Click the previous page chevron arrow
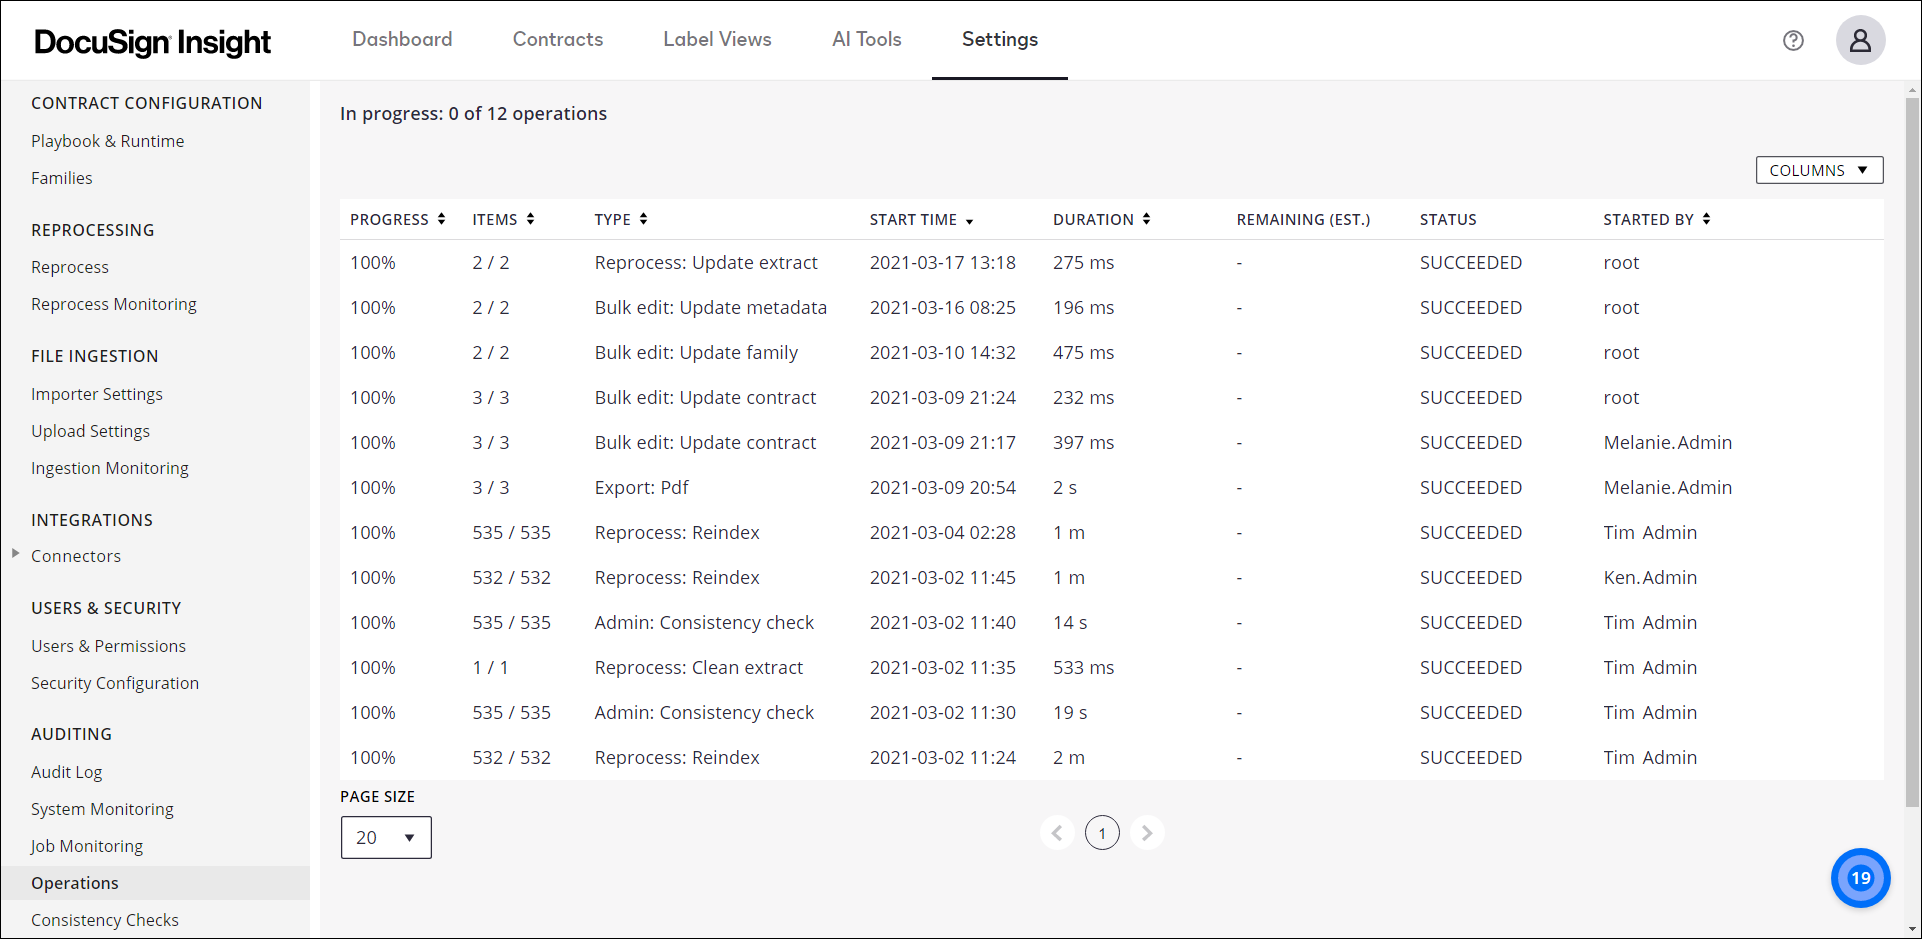This screenshot has width=1922, height=939. (x=1057, y=832)
